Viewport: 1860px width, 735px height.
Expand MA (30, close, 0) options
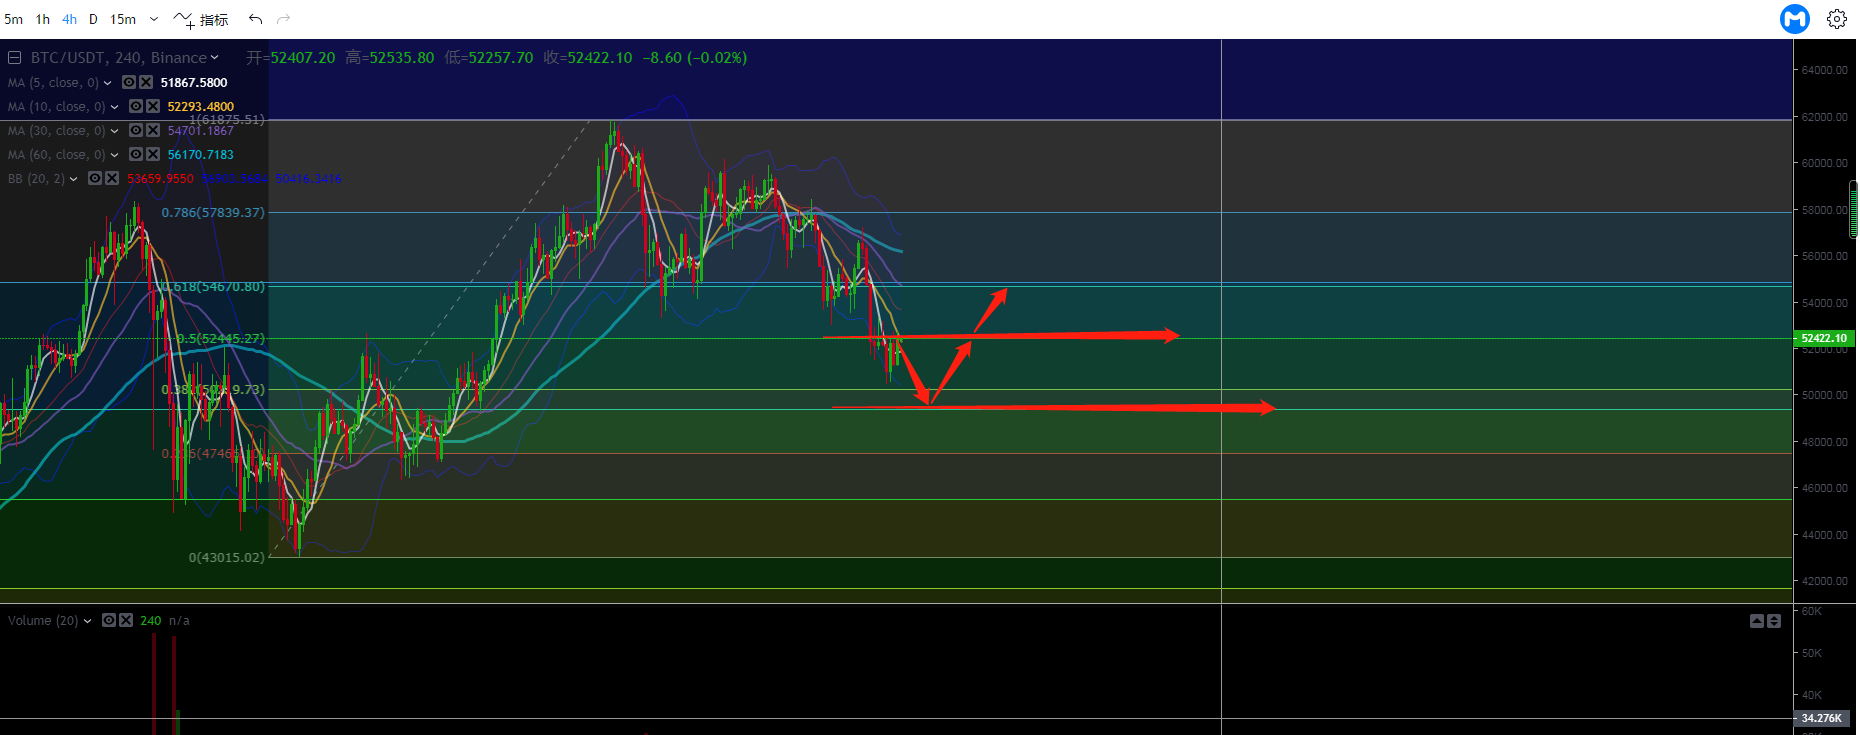[x=114, y=131]
